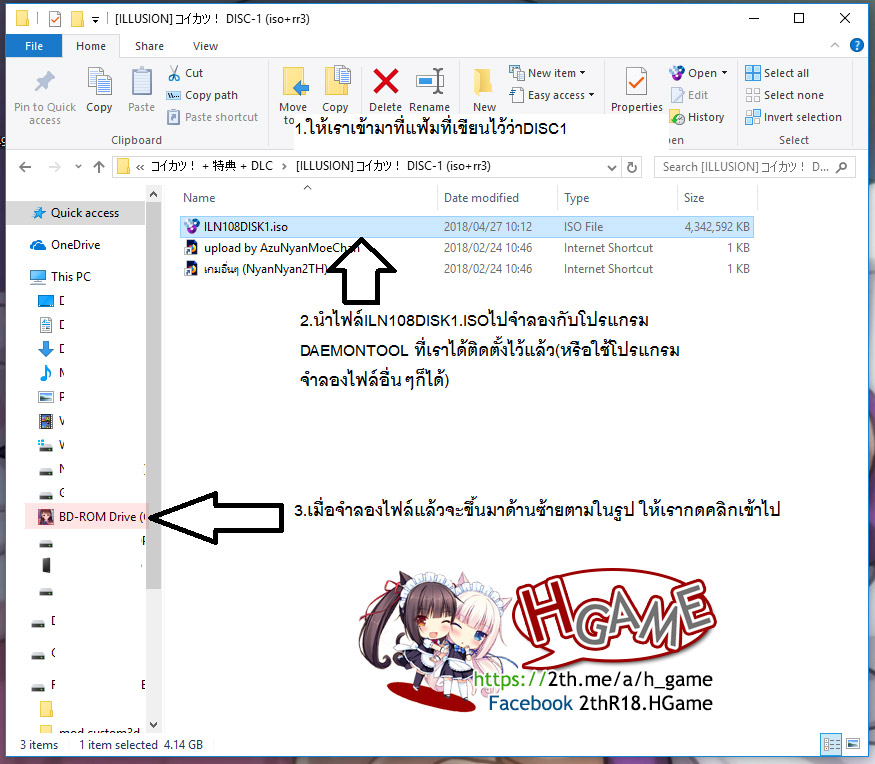The height and width of the screenshot is (764, 875).
Task: Click Select none in the ribbon
Action: pos(785,95)
